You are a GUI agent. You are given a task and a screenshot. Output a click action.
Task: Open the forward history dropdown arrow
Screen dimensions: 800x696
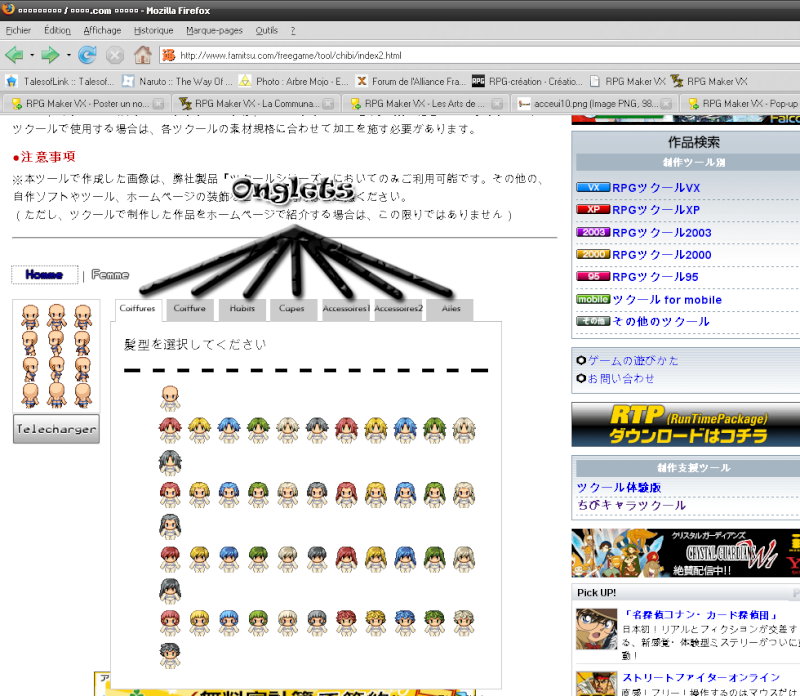point(68,55)
